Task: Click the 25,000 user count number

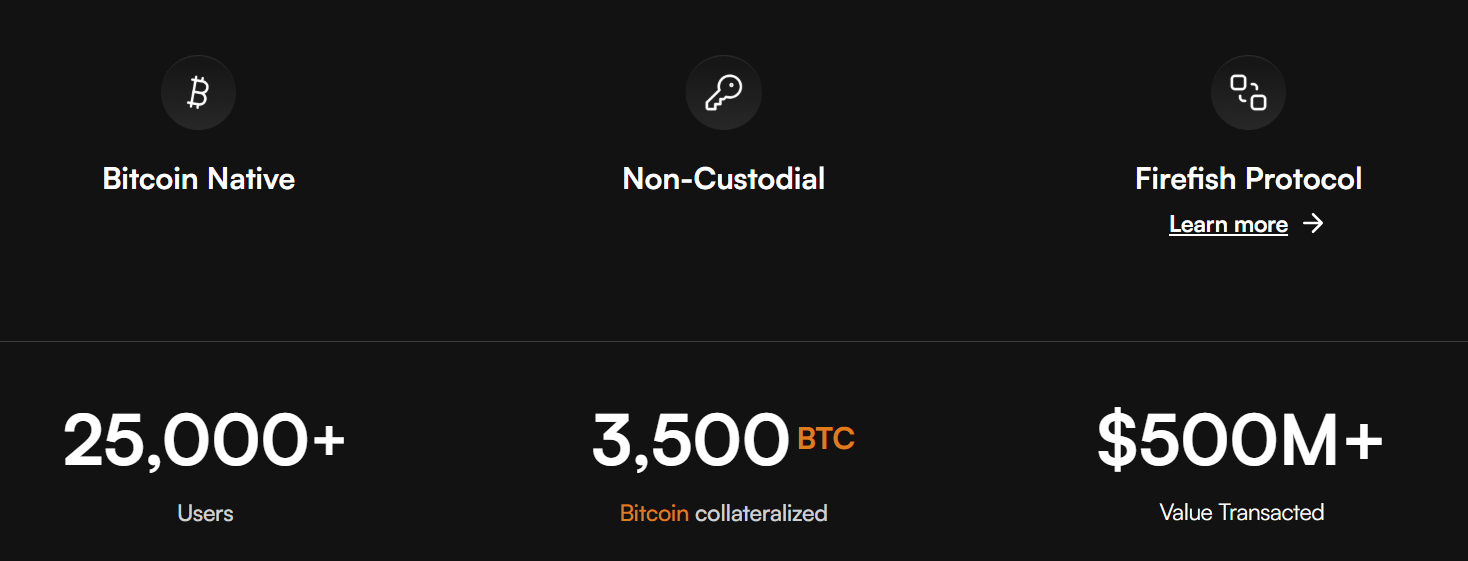Action: click(185, 441)
